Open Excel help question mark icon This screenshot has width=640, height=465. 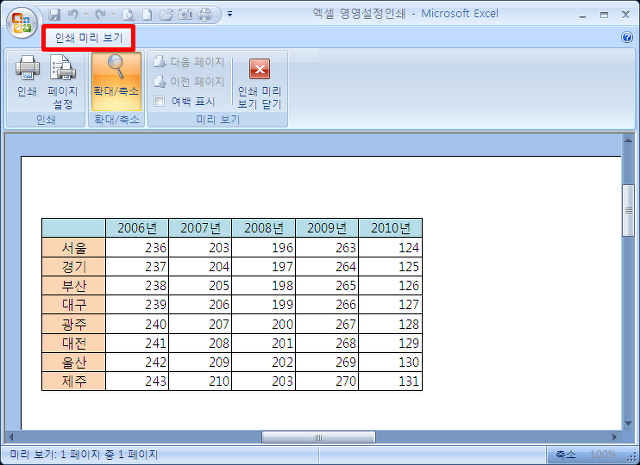(627, 37)
